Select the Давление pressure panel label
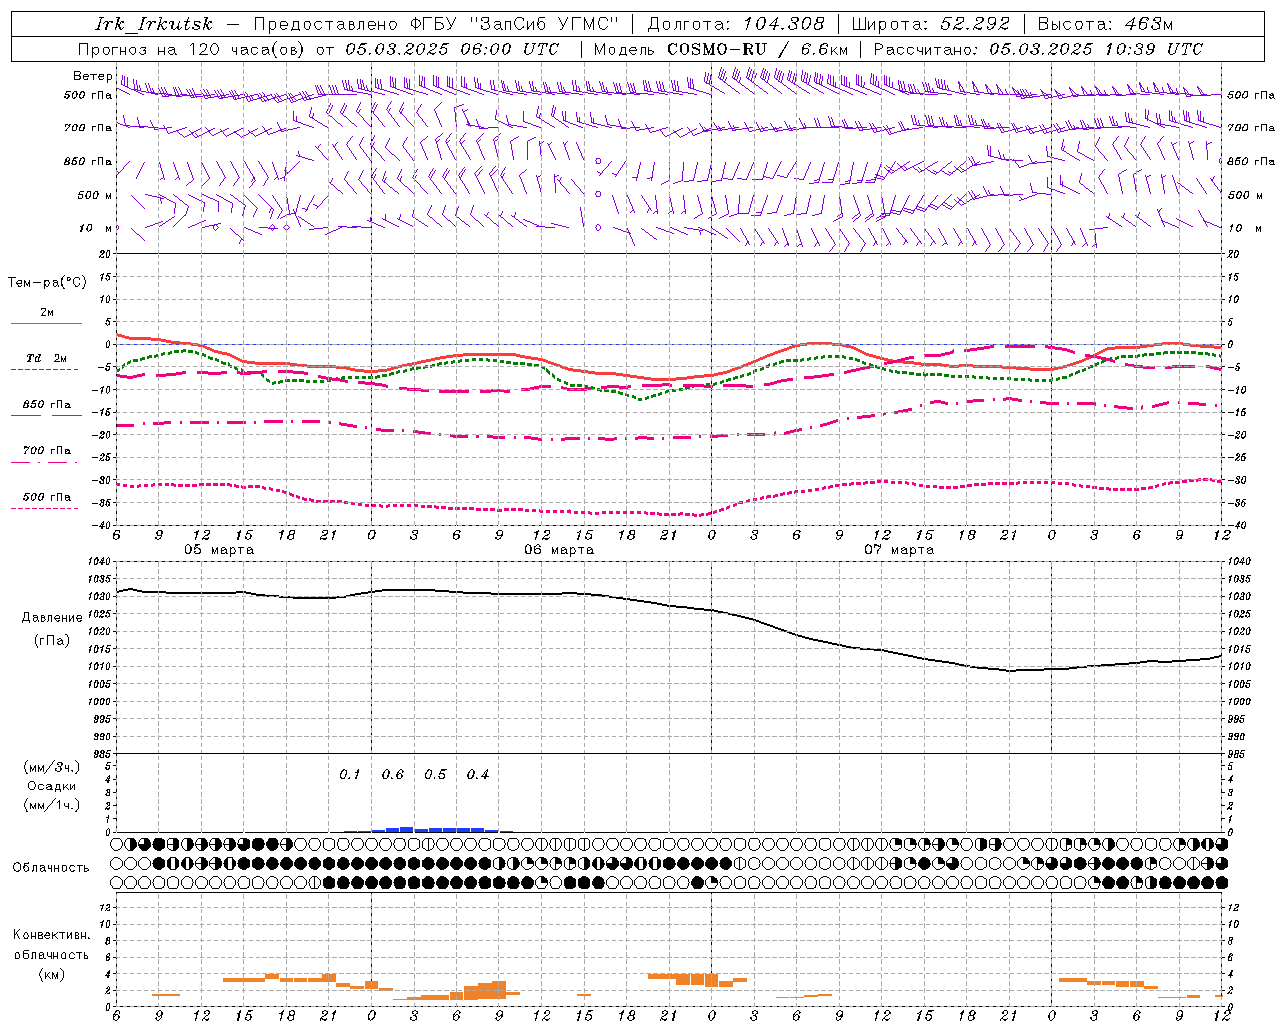Screen dimensions: 1280x1024 (x=52, y=617)
